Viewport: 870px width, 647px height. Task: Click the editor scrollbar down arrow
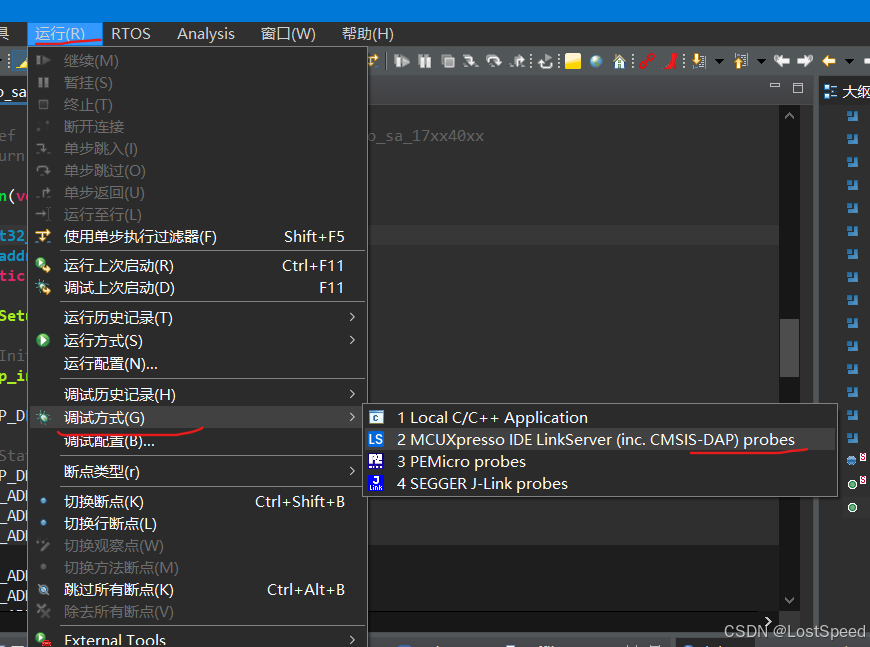tap(789, 600)
